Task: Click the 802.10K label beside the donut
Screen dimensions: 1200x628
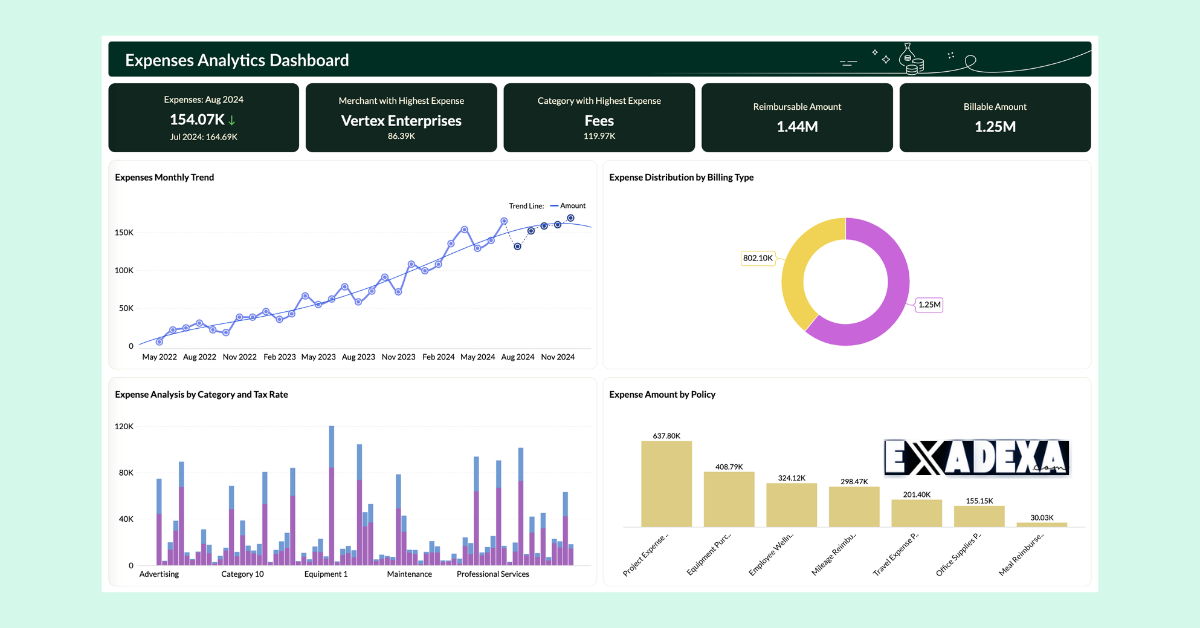Action: tap(758, 258)
